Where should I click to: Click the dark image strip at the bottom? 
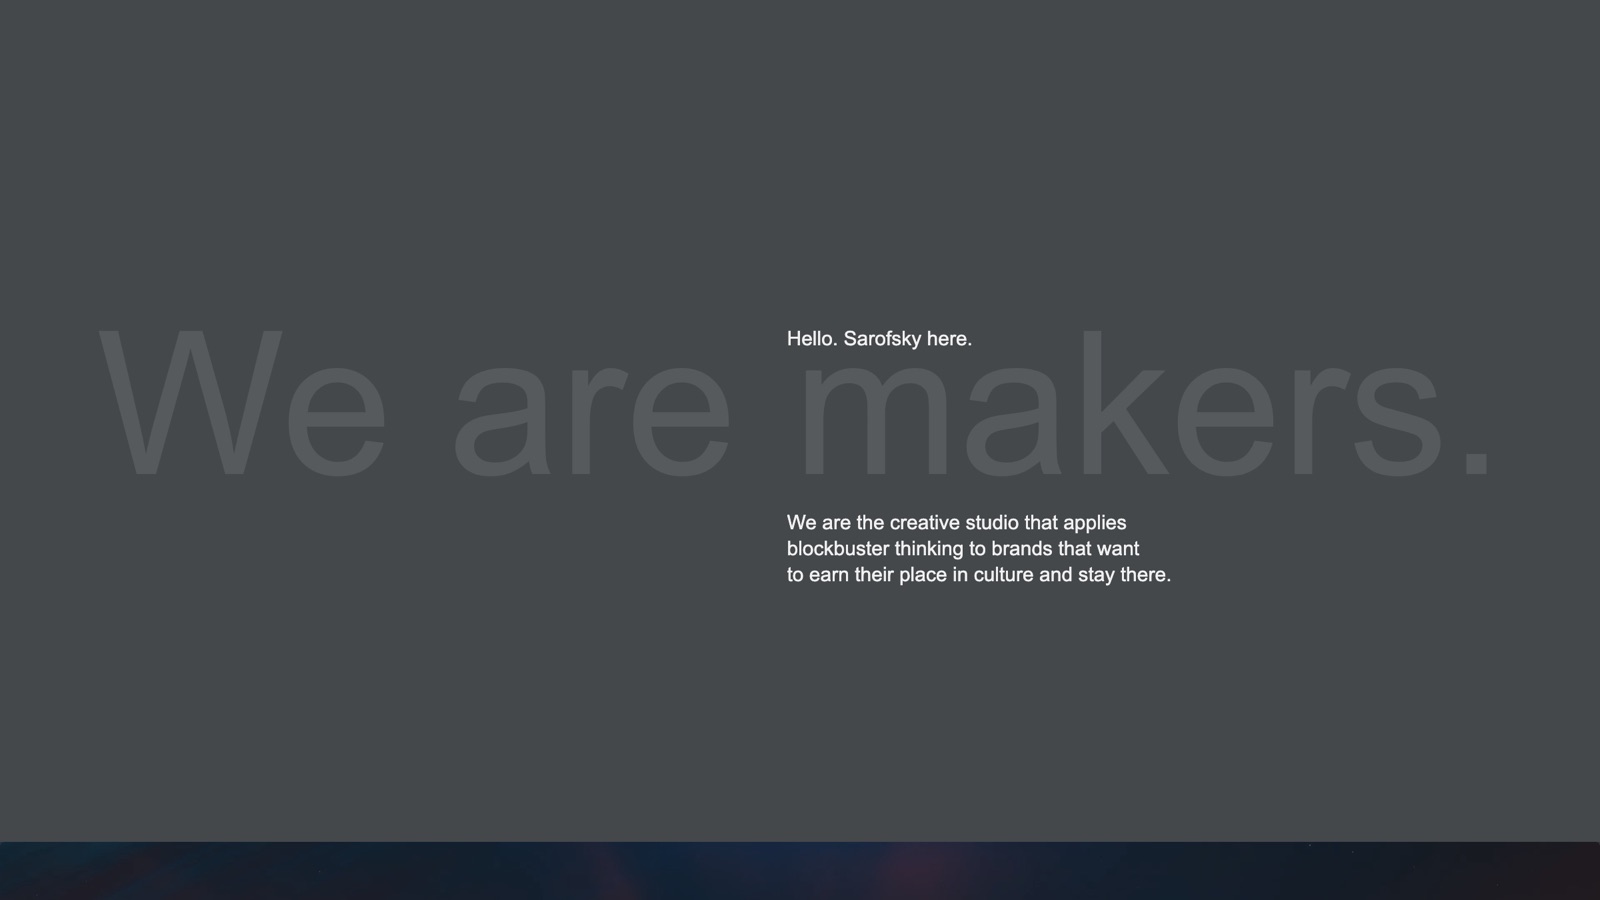[800, 871]
